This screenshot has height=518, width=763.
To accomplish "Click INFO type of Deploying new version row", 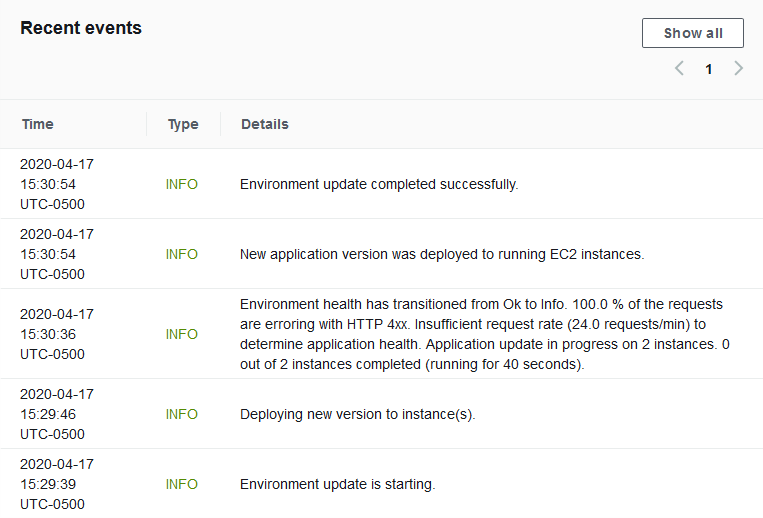I will [x=182, y=414].
